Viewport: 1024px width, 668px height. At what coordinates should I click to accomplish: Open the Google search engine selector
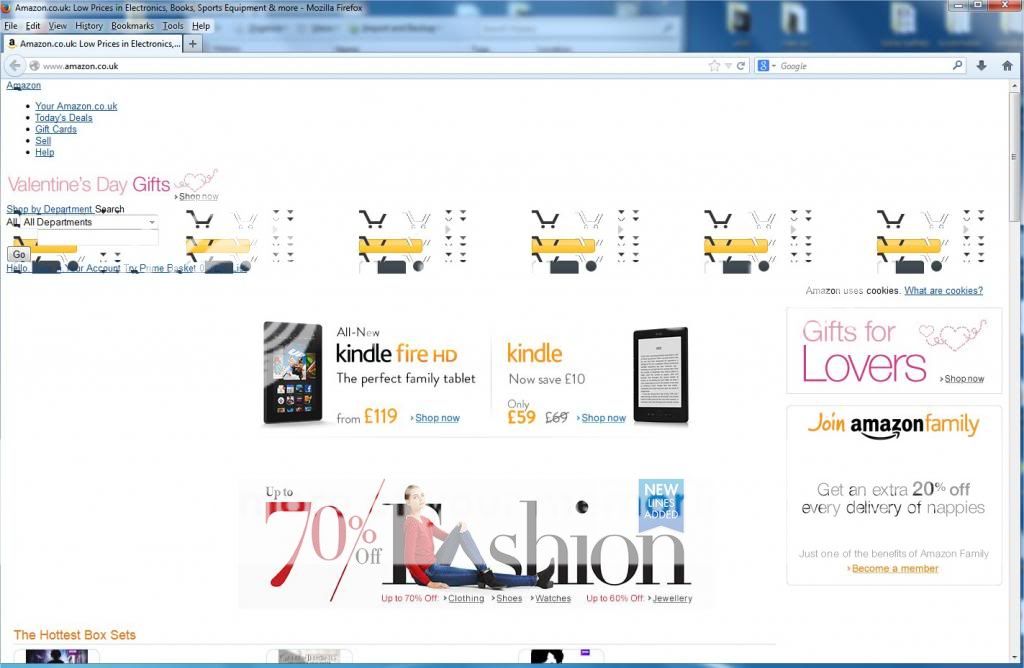(x=766, y=66)
